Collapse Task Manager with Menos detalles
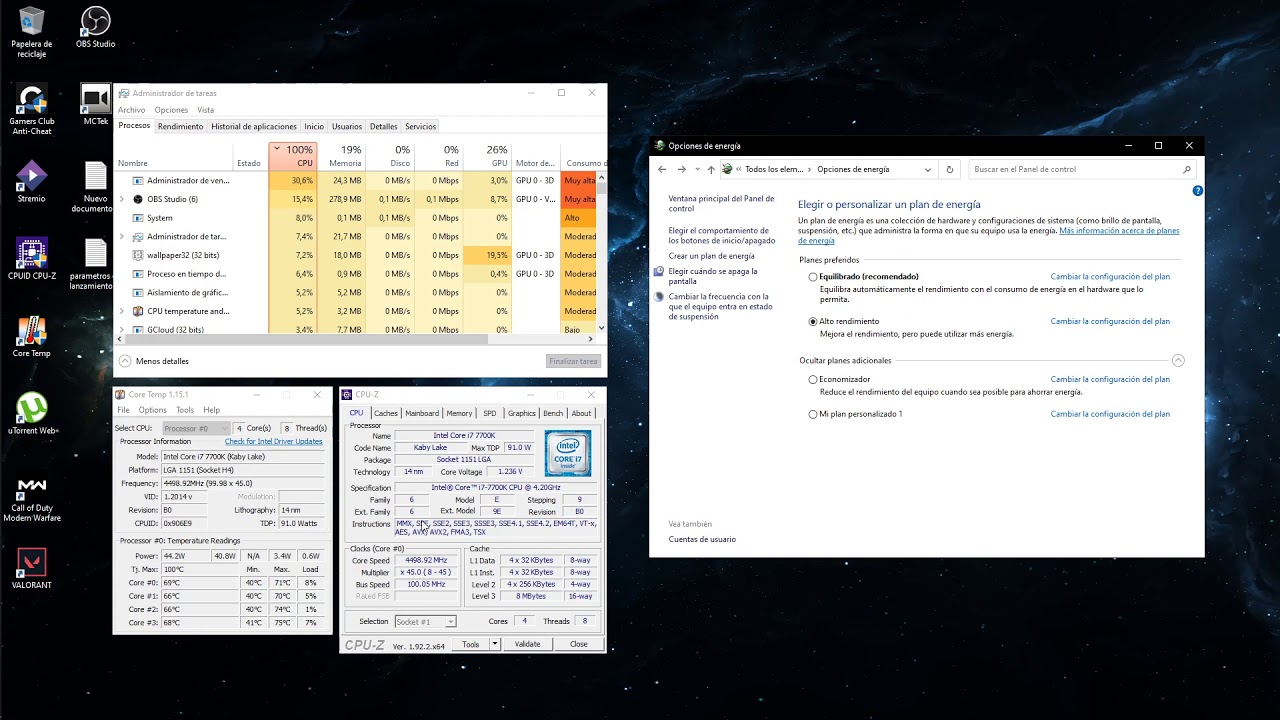This screenshot has height=720, width=1280. pos(154,361)
